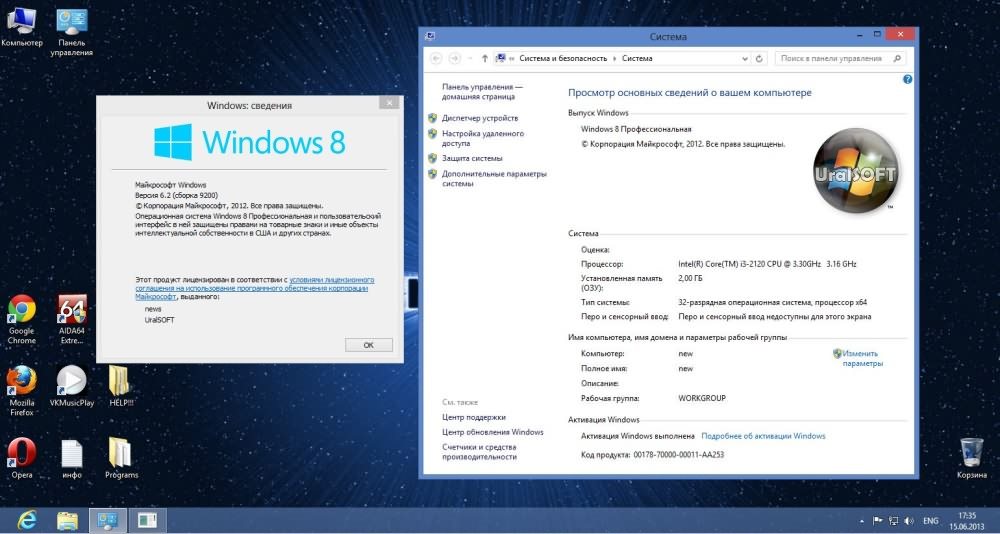Open Защита системы link in sidebar
The width and height of the screenshot is (1000, 534).
[x=472, y=158]
